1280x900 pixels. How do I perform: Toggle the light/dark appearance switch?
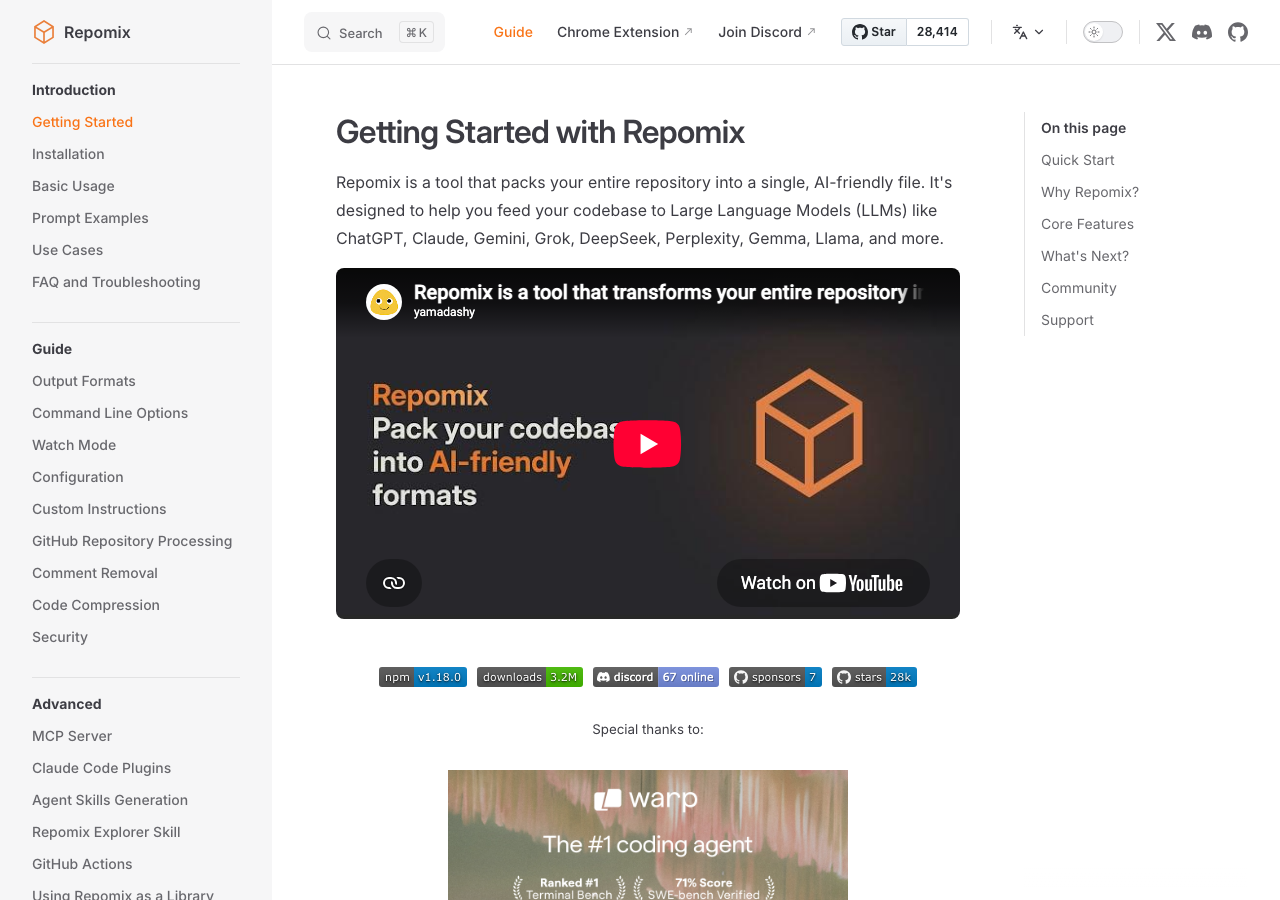pos(1103,32)
